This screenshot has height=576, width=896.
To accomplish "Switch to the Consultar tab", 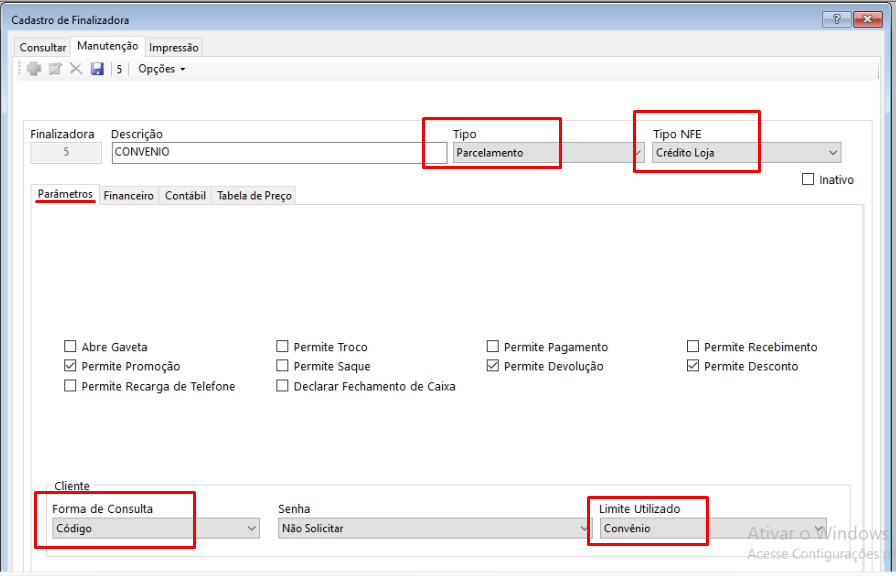I will click(x=43, y=47).
